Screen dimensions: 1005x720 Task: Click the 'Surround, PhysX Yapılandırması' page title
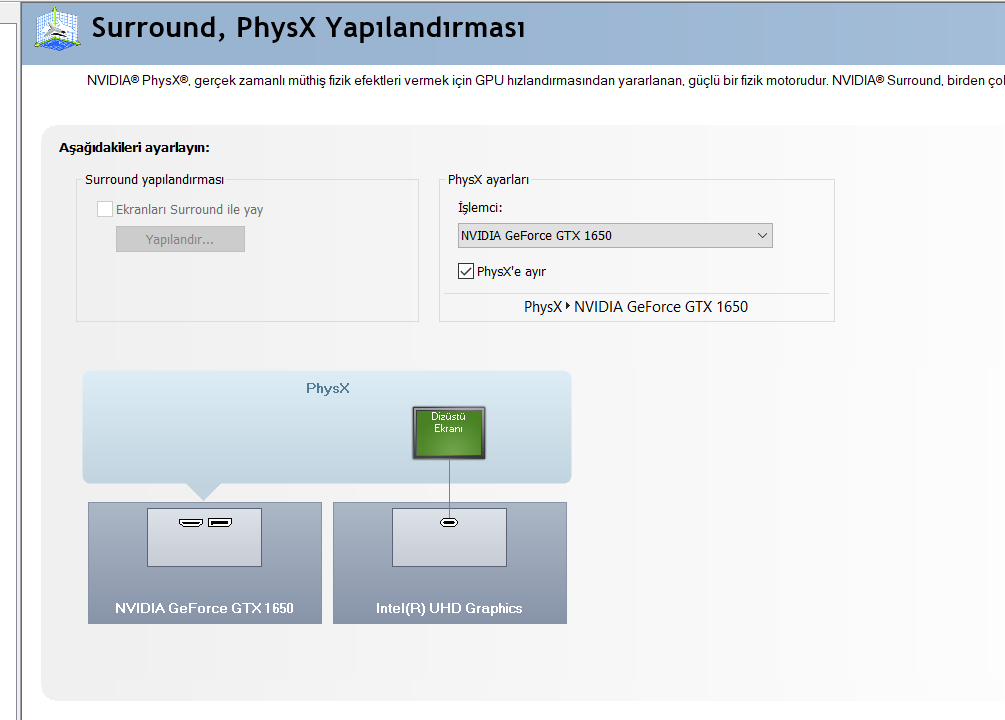tap(308, 28)
